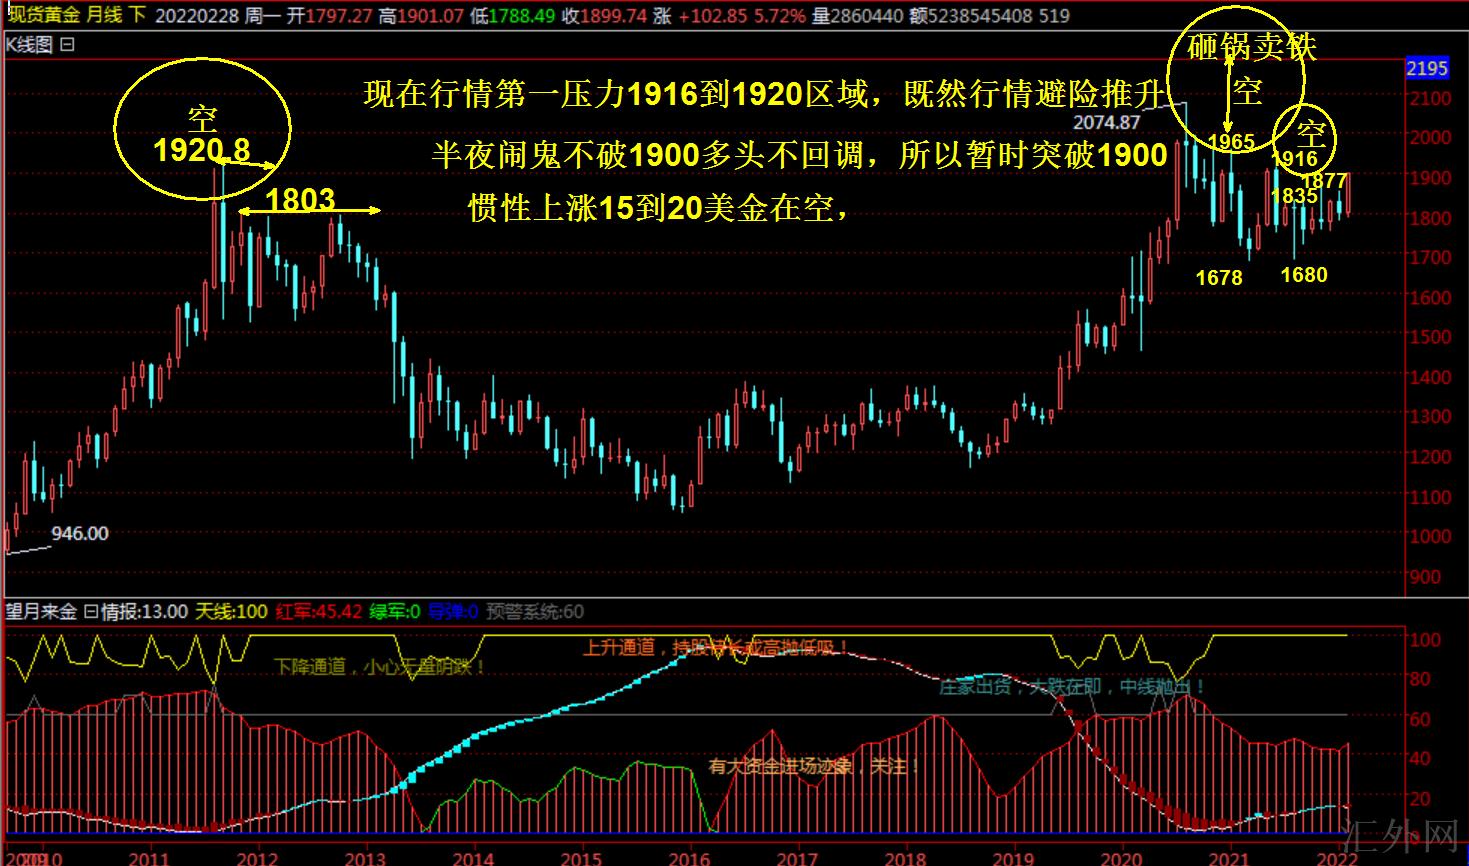Viewport: 1469px width, 866px height.
Task: Click the 80 level on indicator axis
Action: [1420, 679]
